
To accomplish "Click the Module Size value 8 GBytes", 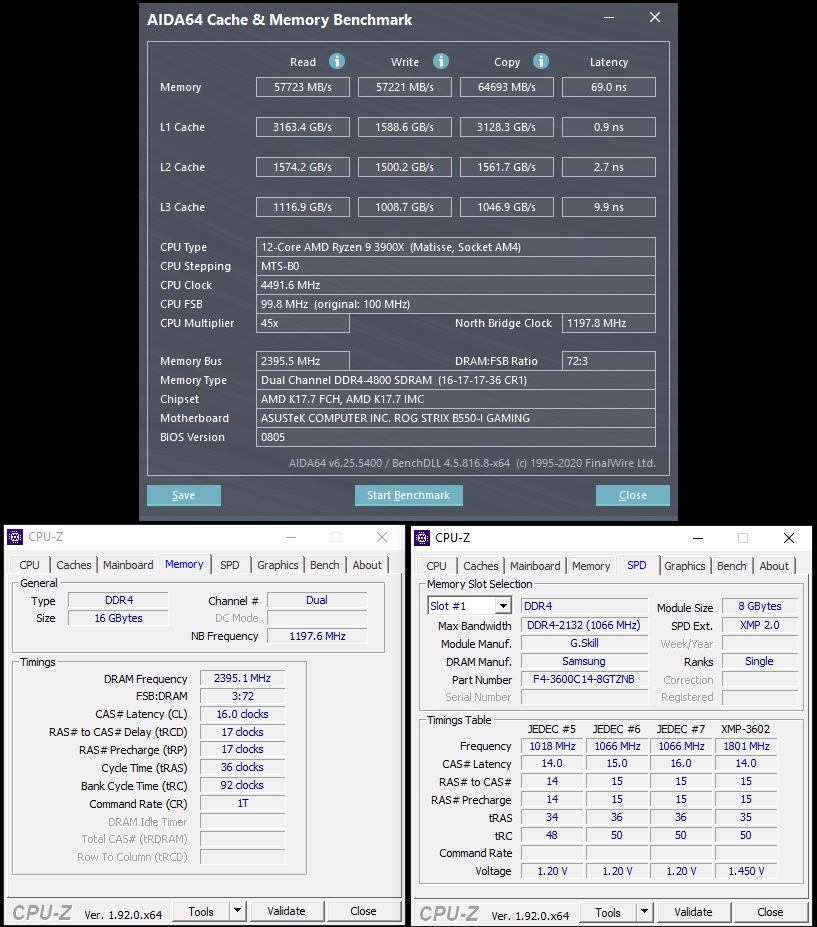I will click(x=760, y=606).
